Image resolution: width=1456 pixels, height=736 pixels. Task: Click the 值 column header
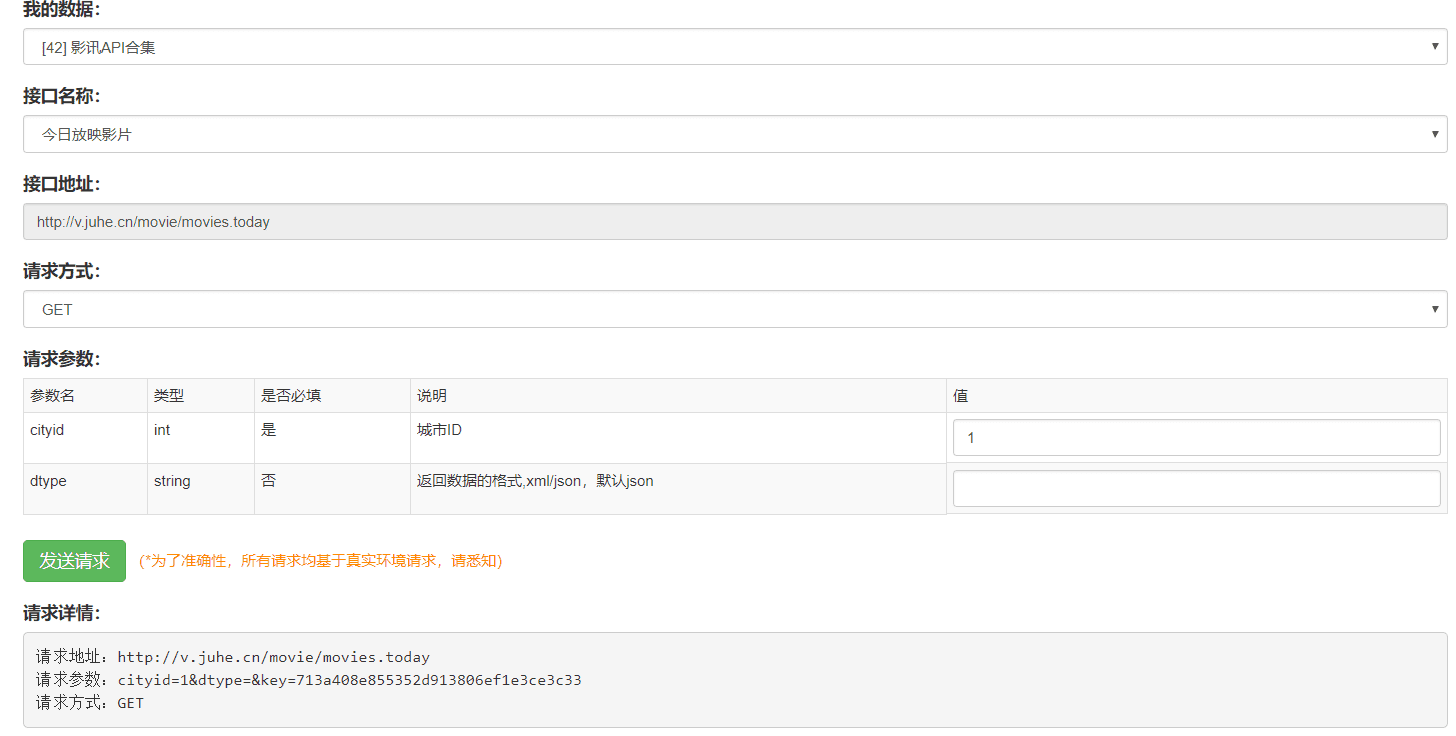[960, 395]
